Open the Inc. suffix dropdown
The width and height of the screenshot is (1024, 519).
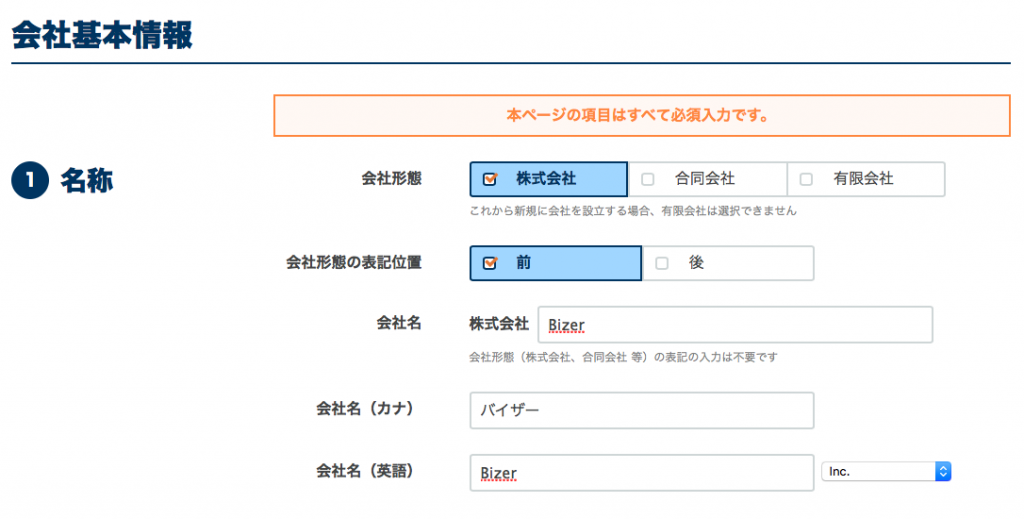click(886, 471)
